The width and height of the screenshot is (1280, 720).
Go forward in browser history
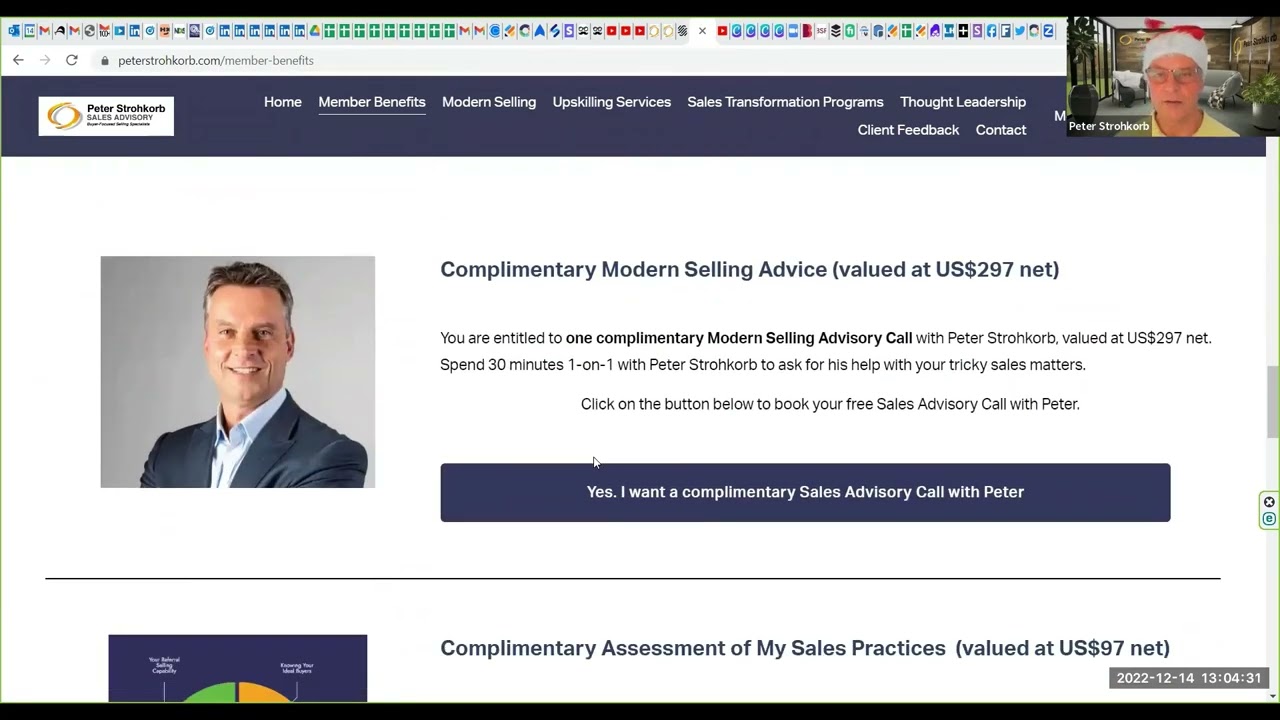45,60
